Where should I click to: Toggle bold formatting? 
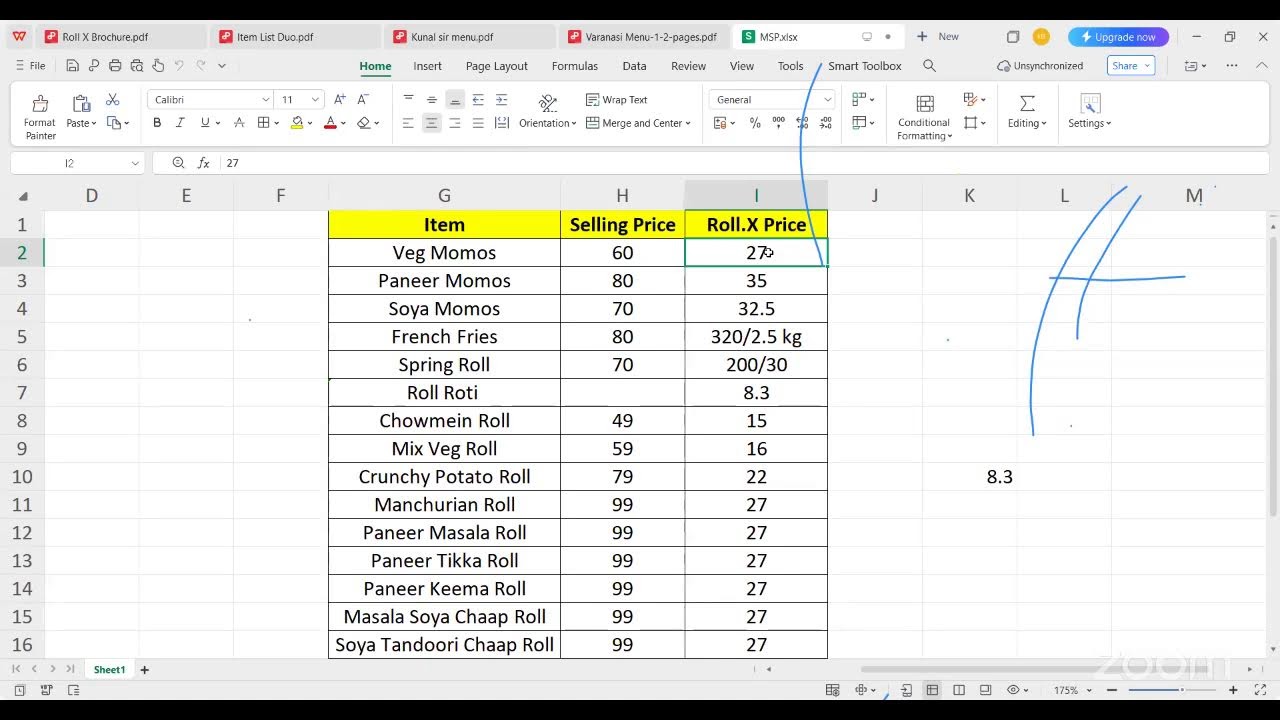tap(157, 123)
